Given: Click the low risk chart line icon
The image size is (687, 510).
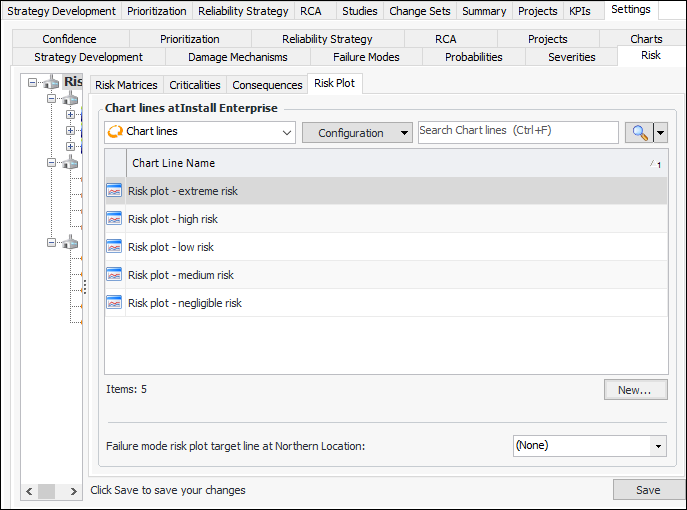Looking at the screenshot, I should coord(114,247).
